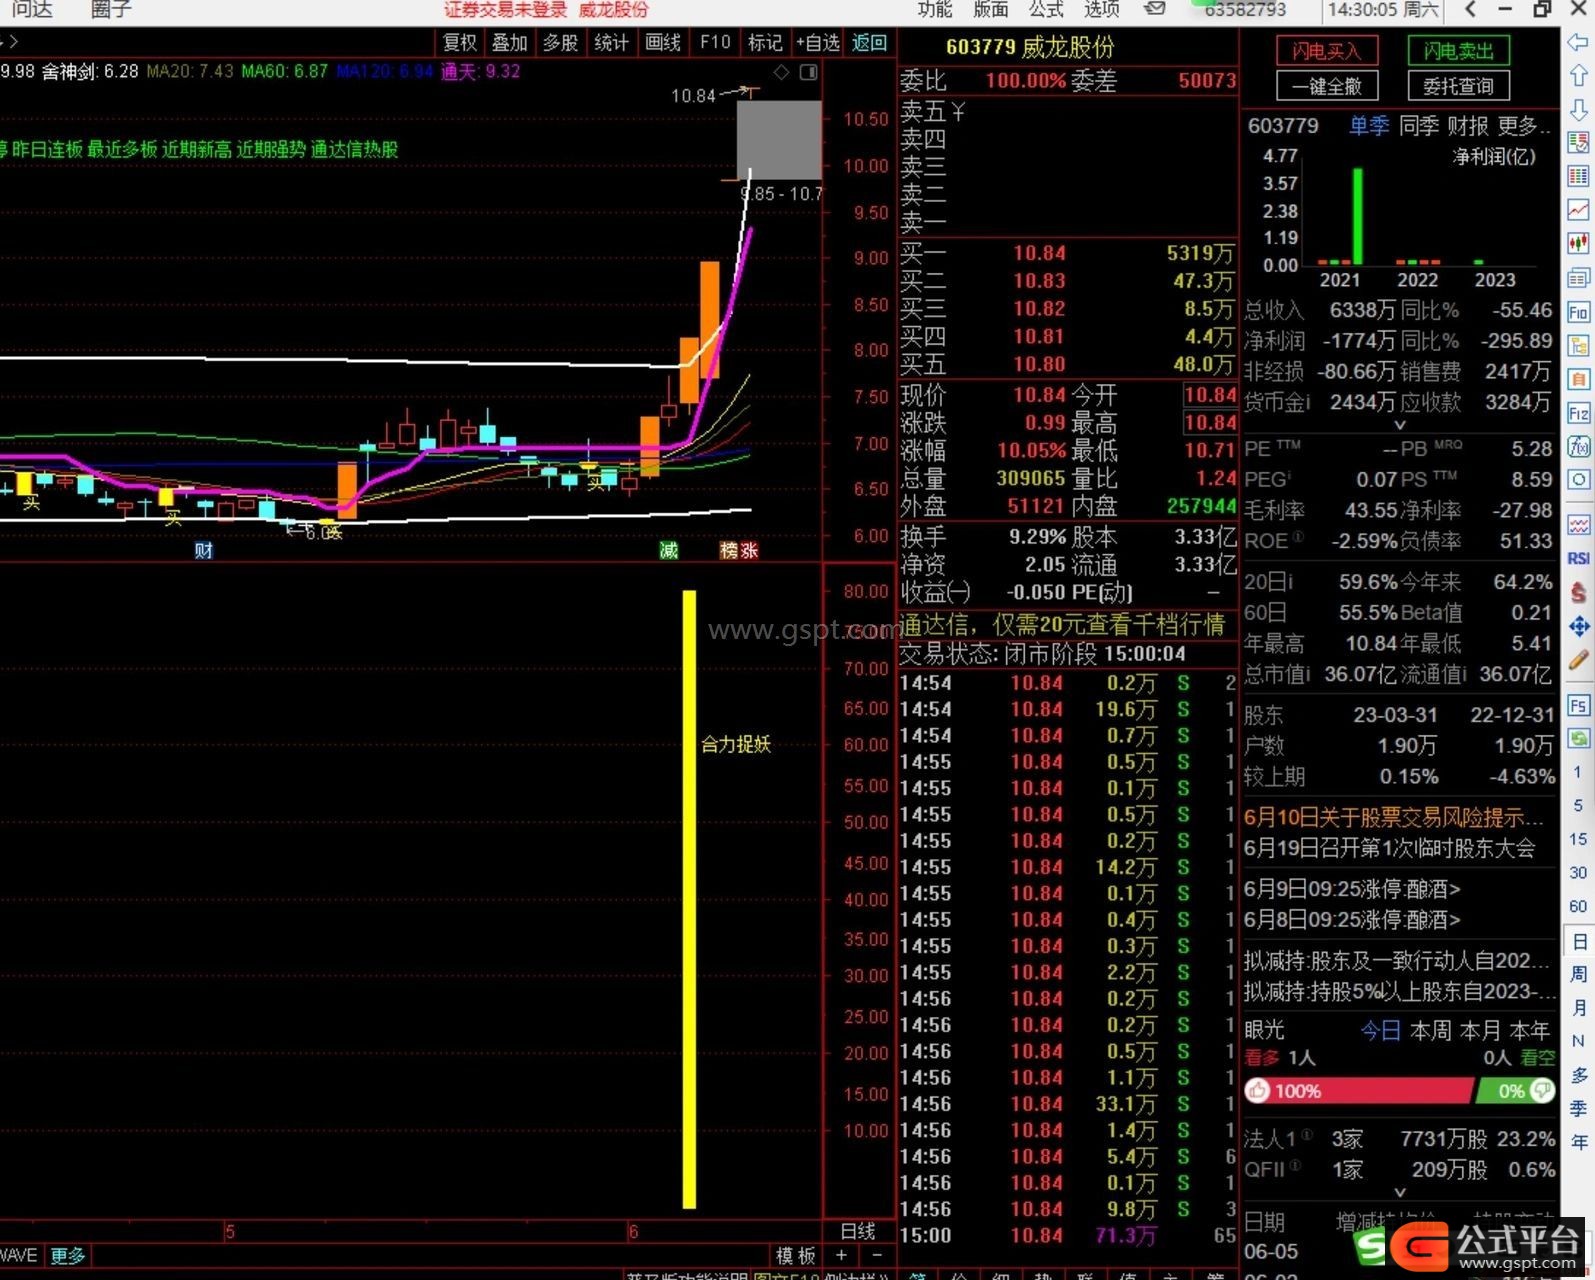The width and height of the screenshot is (1595, 1280).
Task: Click the red dollar sign sidebar icon
Action: (1578, 592)
